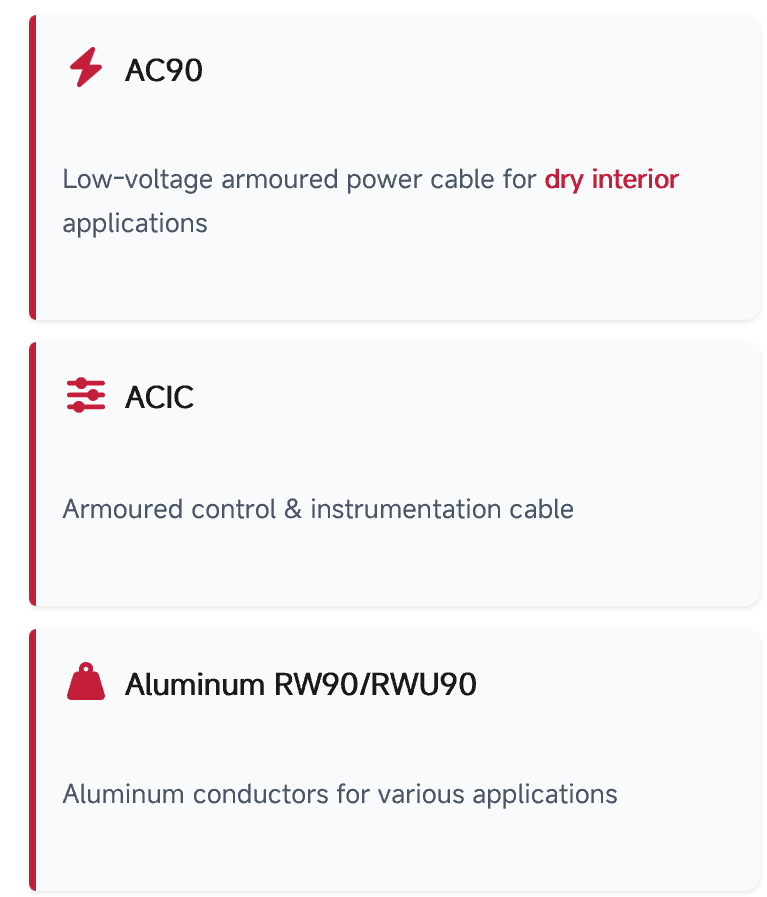767x897 pixels.
Task: Open the AC90 heading
Action: point(163,71)
